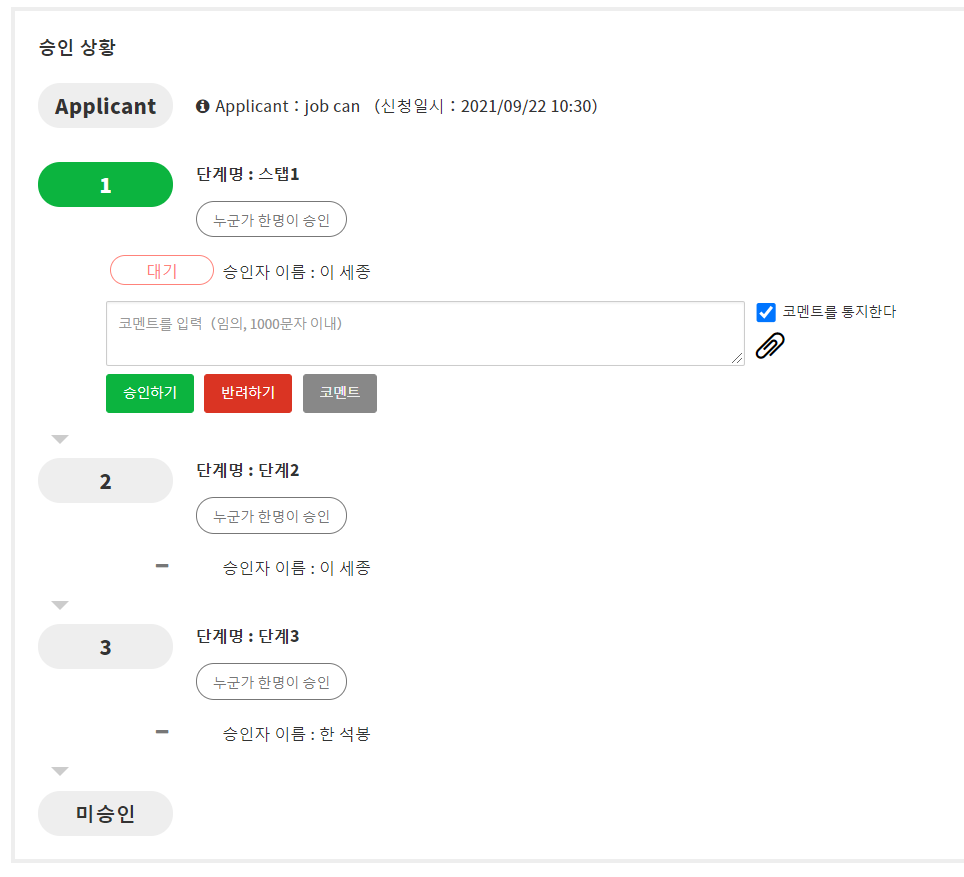Screen dimensions: 964x877
Task: Click the info icon beside Applicant text
Action: pyautogui.click(x=203, y=106)
